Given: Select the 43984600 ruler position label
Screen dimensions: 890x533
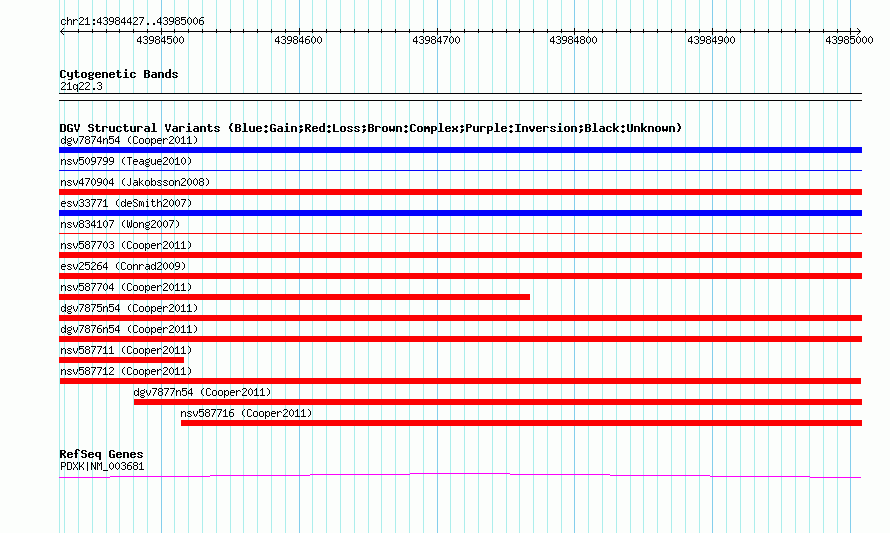Looking at the screenshot, I should click(298, 40).
